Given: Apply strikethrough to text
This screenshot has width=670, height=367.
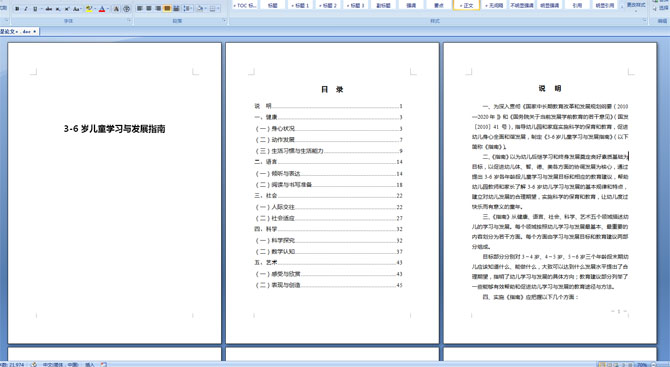Looking at the screenshot, I should pyautogui.click(x=49, y=9).
